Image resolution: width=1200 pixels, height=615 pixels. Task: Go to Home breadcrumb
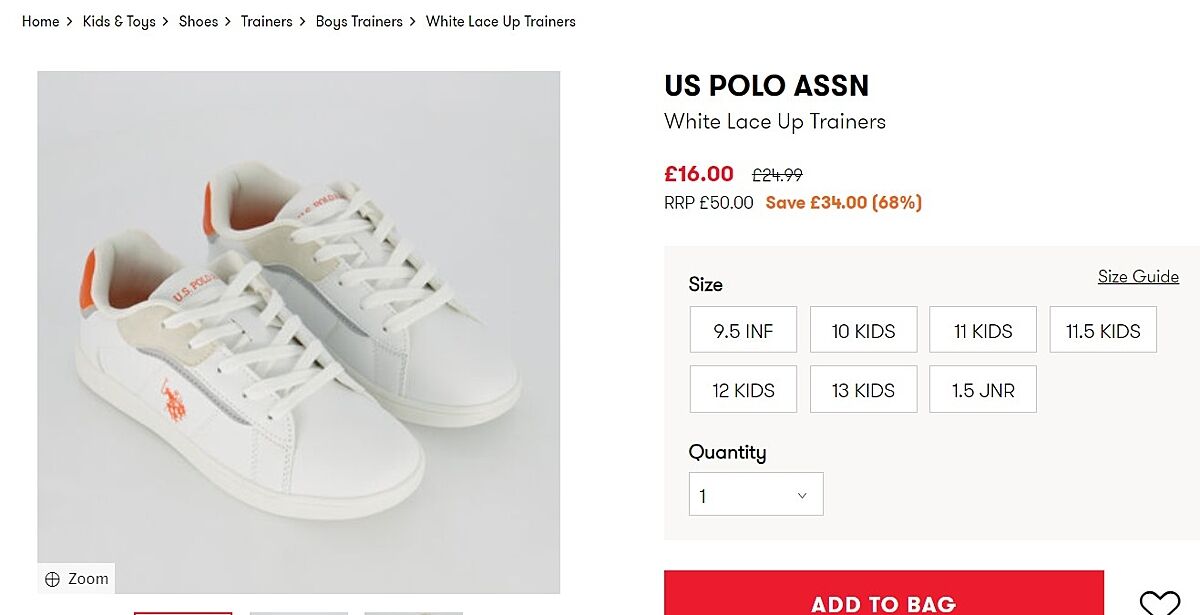40,21
